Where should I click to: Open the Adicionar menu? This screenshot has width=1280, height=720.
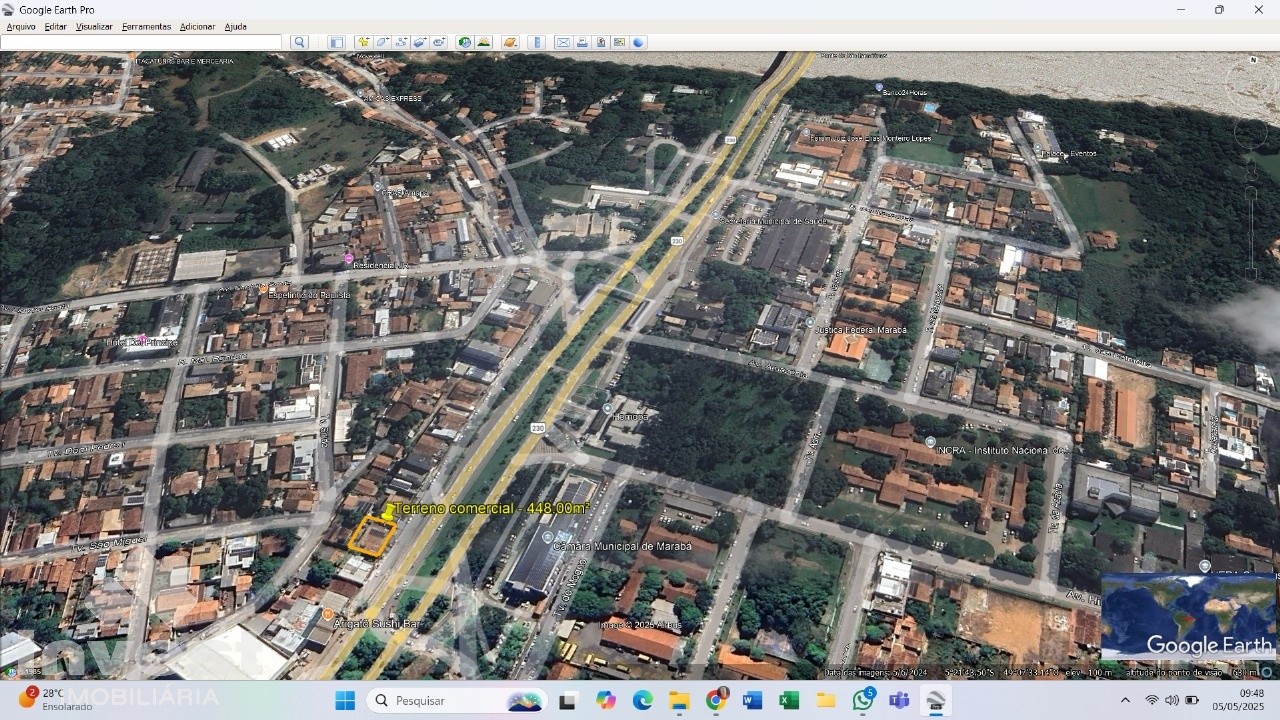[x=198, y=27]
